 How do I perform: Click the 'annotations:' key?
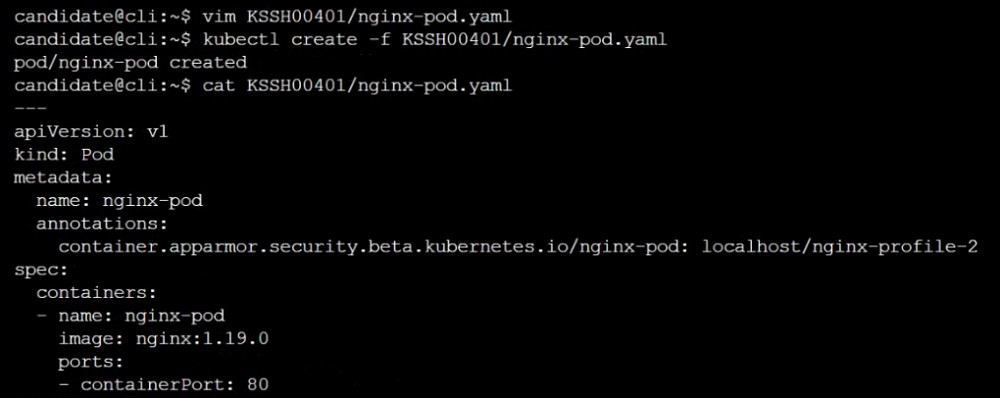102,224
